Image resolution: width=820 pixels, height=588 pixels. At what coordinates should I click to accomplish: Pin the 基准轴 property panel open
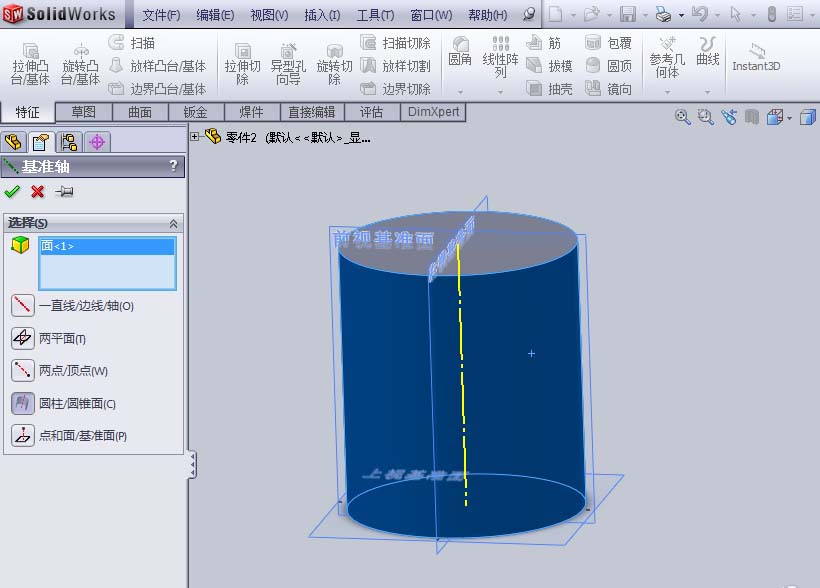coord(64,191)
